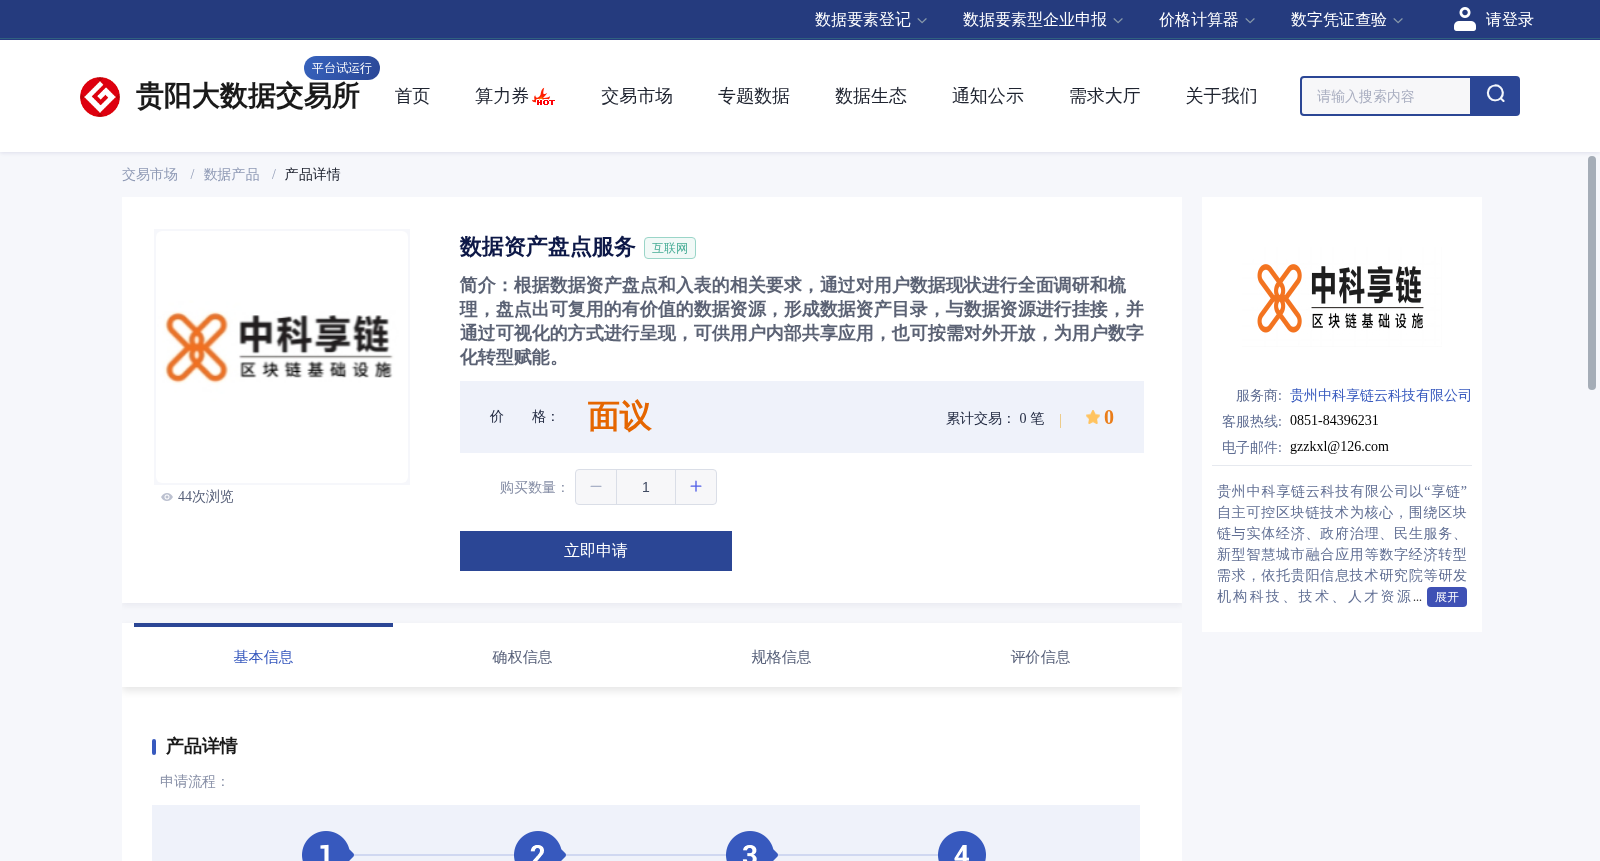This screenshot has width=1600, height=861.
Task: Switch to the 基本信息 tab
Action: click(x=263, y=657)
